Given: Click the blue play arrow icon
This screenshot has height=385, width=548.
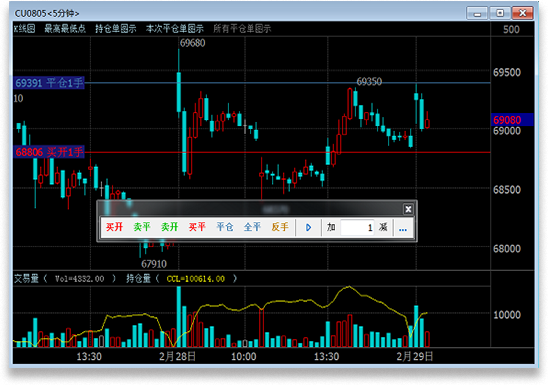Looking at the screenshot, I should click(308, 228).
